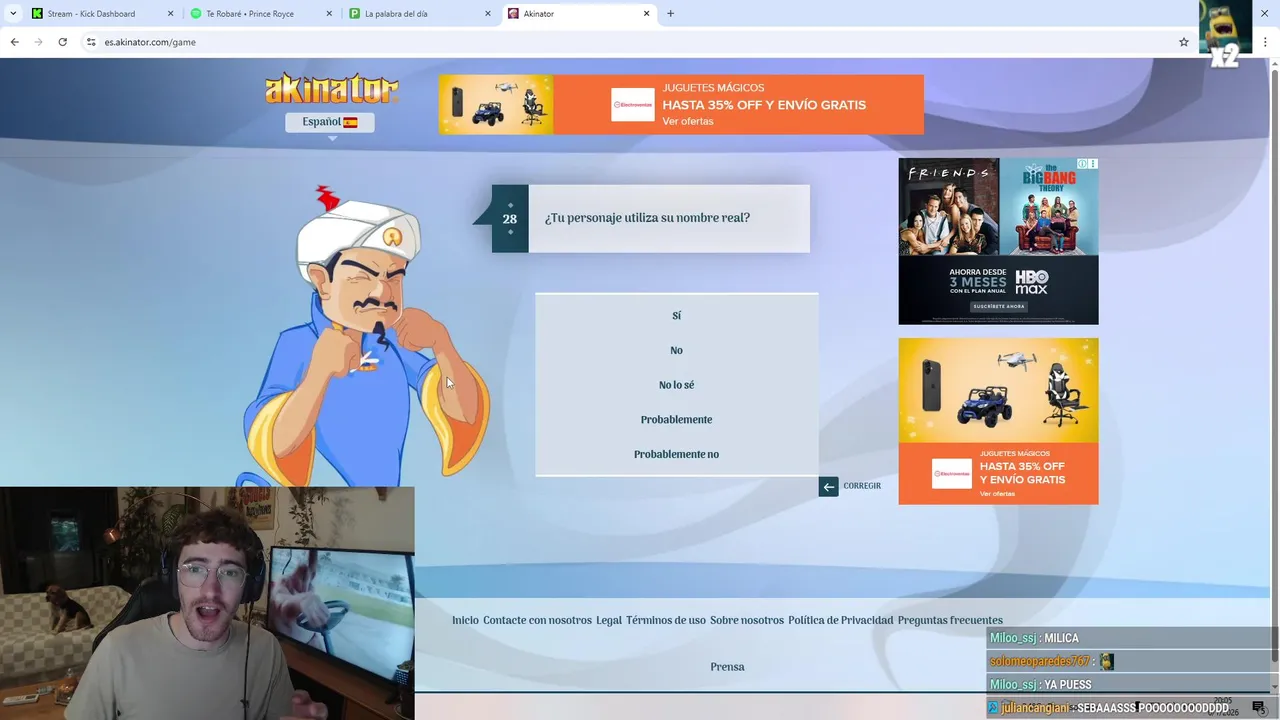The width and height of the screenshot is (1280, 720).
Task: Reload the Akinator page
Action: tap(62, 42)
